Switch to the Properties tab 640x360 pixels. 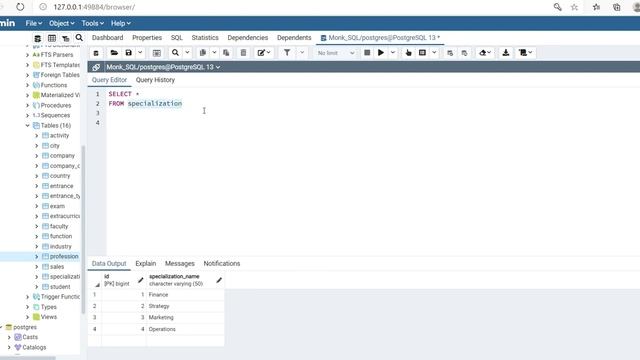tap(147, 38)
